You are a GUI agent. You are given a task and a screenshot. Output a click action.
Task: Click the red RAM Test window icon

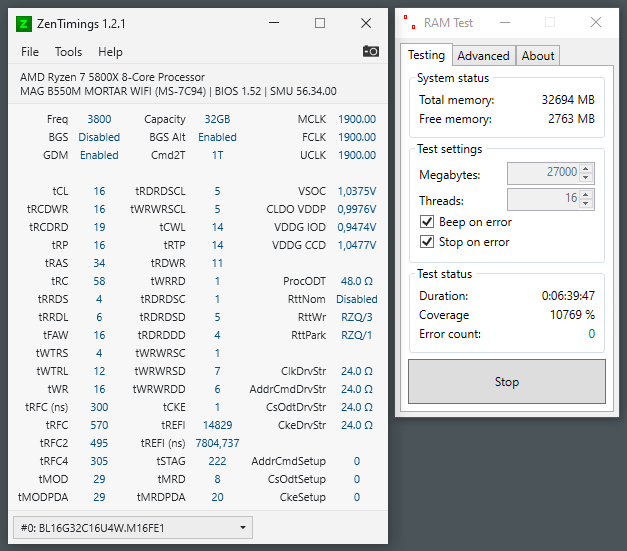(x=409, y=22)
